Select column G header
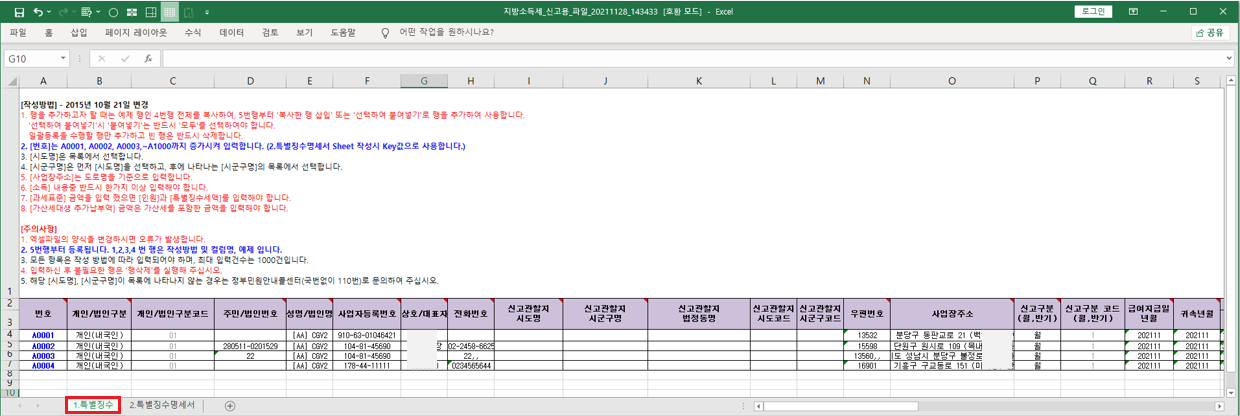Screen dimensions: 1240x416 point(424,81)
